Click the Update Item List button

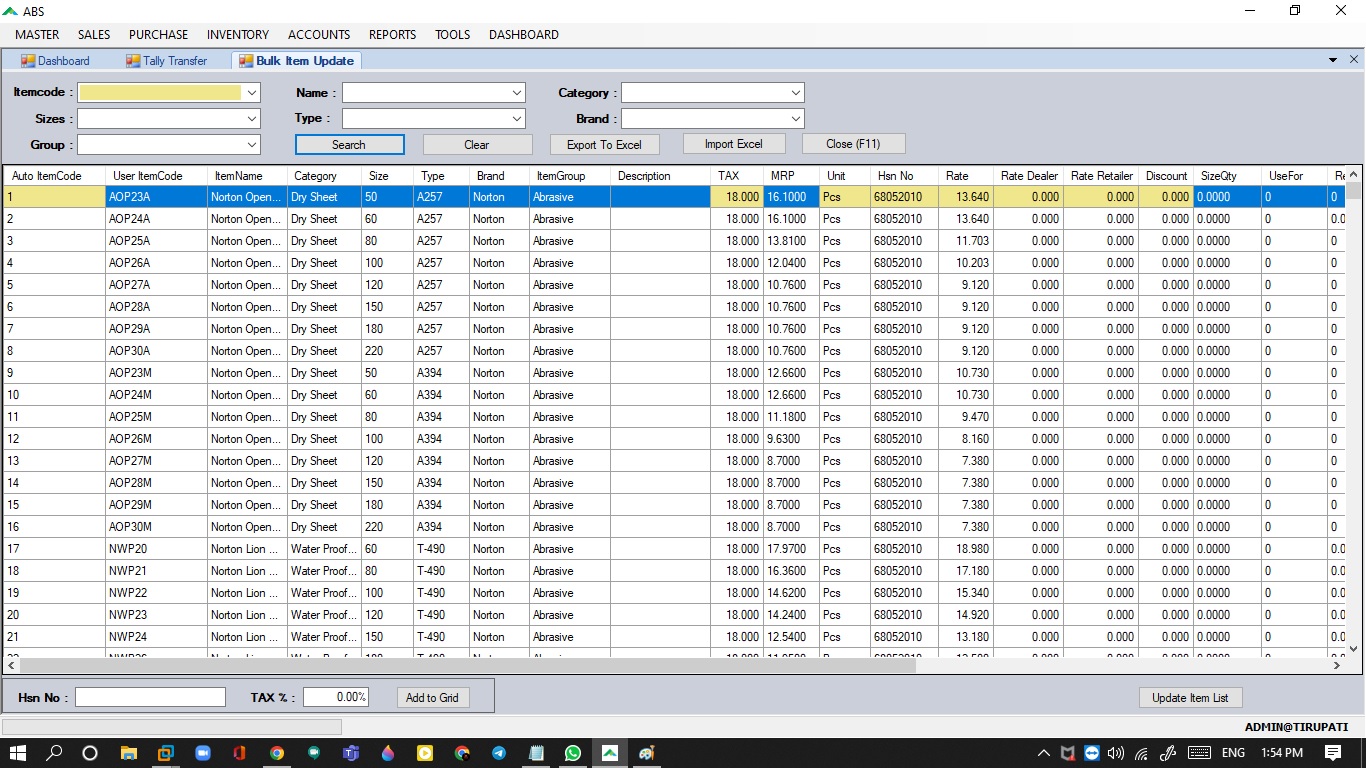(x=1189, y=697)
